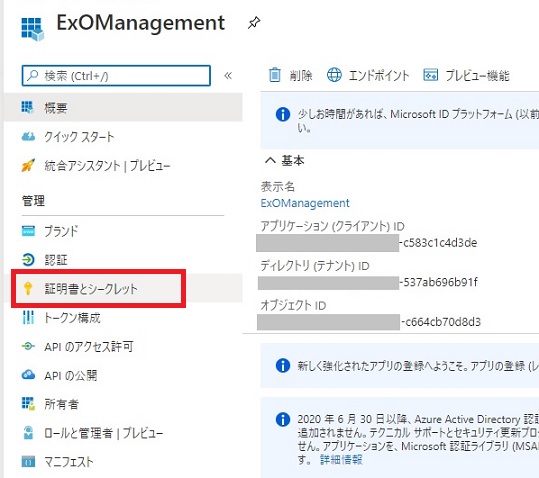Open ロールと管理者 | プレビュー
The height and width of the screenshot is (478, 539).
104,433
